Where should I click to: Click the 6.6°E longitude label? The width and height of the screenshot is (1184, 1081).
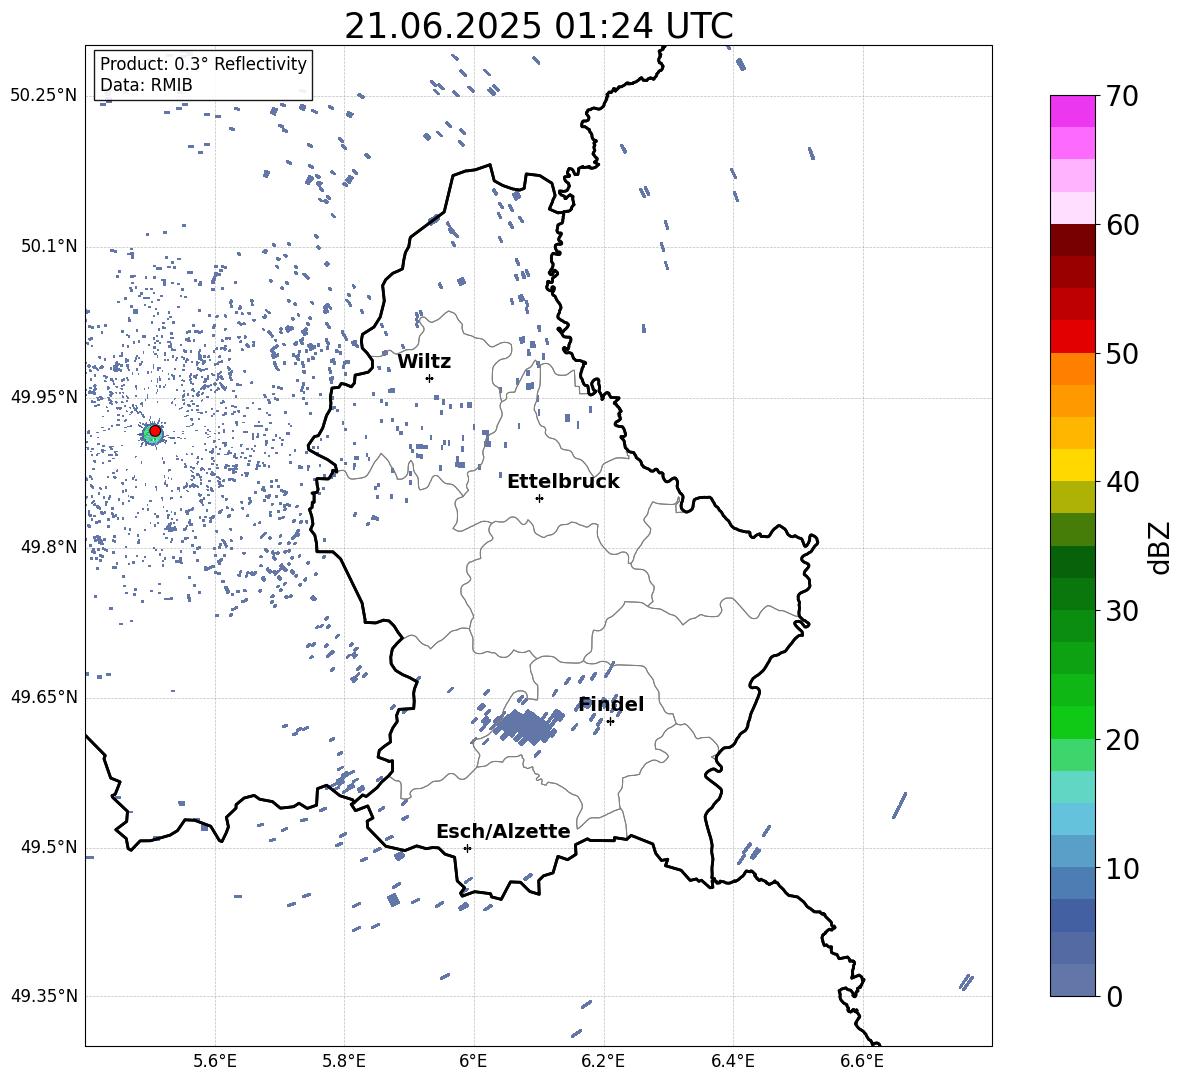click(862, 1062)
